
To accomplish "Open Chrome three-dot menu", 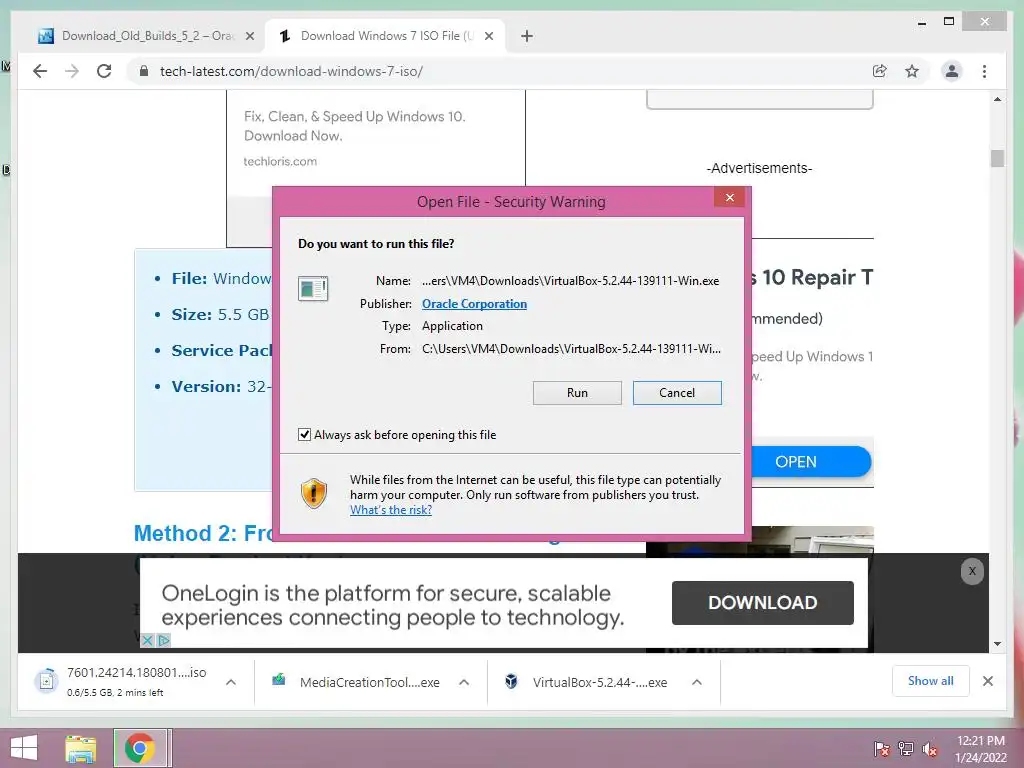I will (984, 71).
